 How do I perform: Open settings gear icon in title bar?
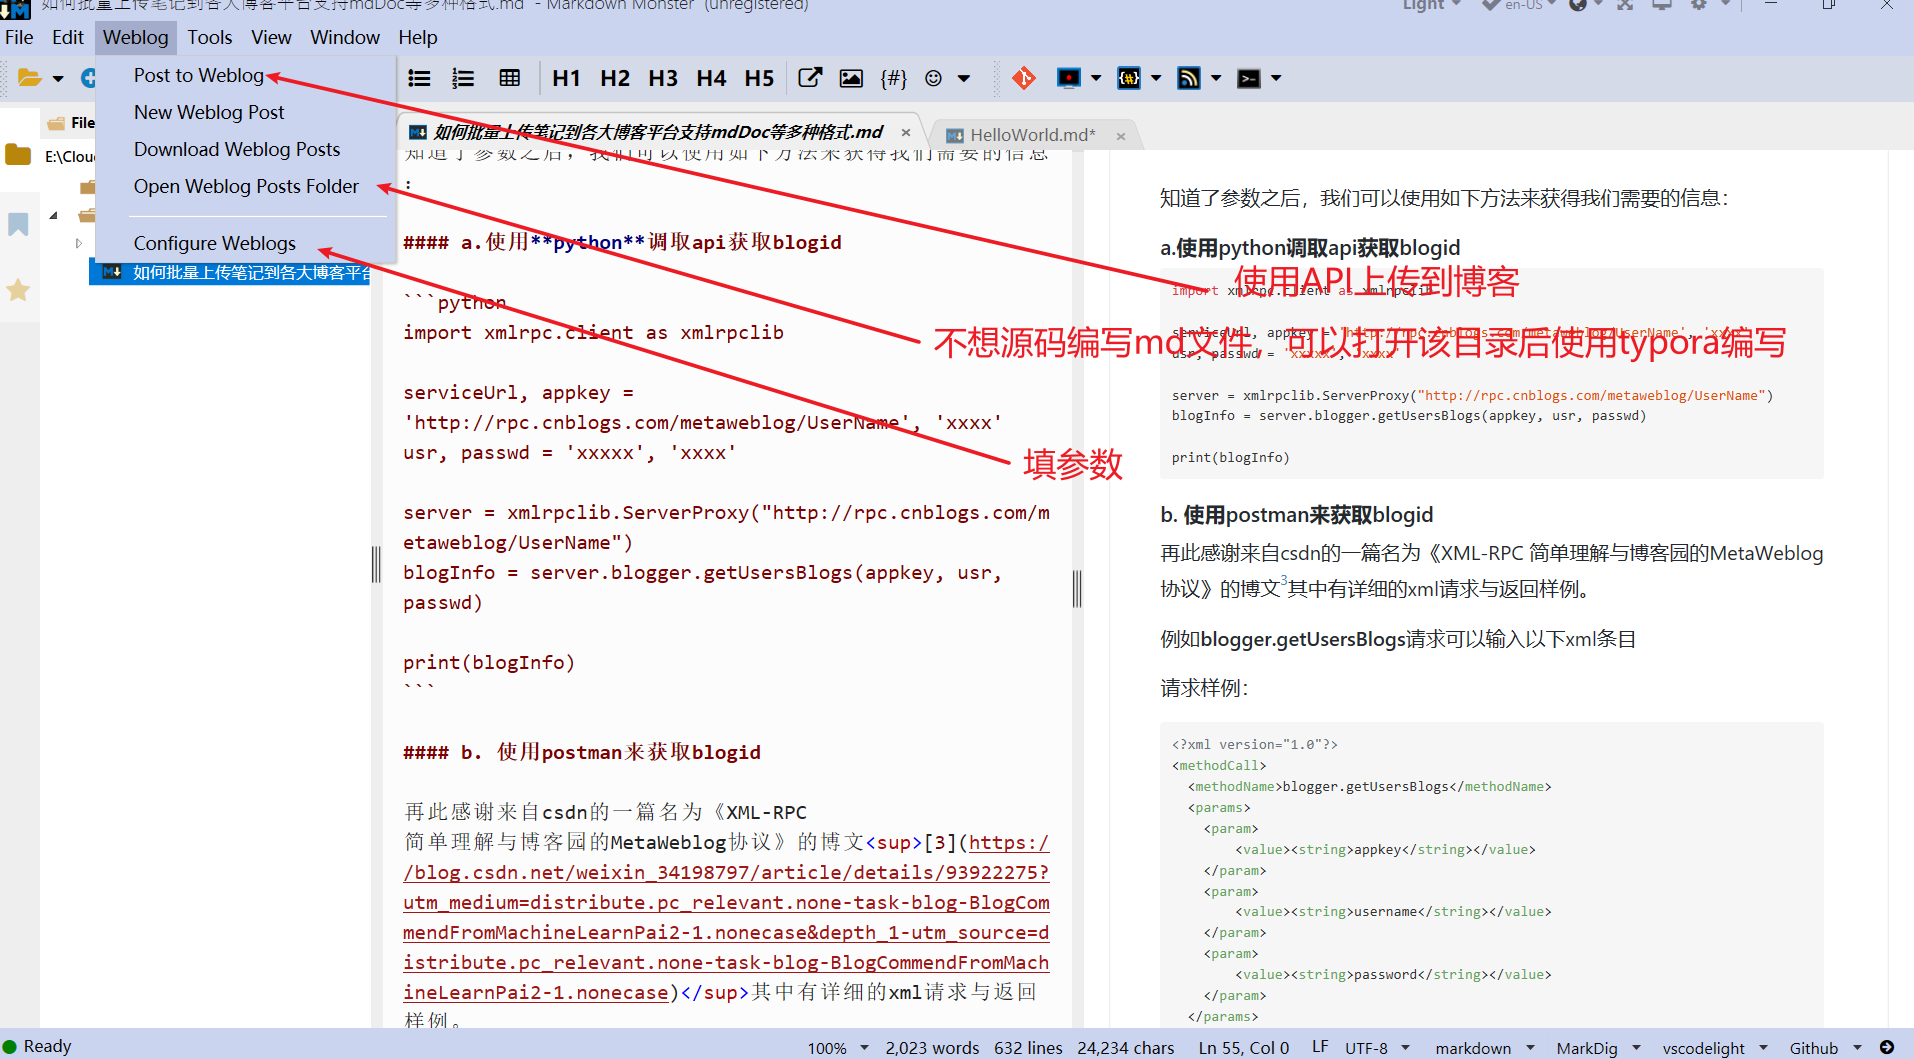1699,5
